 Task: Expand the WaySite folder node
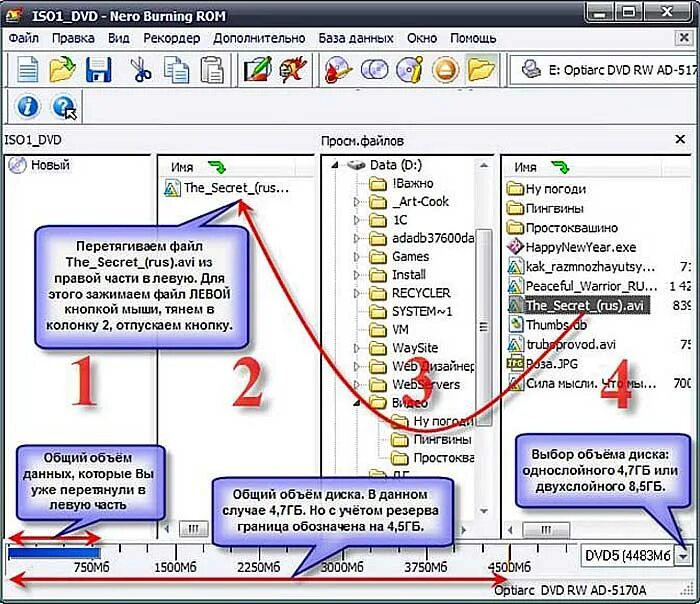point(356,348)
